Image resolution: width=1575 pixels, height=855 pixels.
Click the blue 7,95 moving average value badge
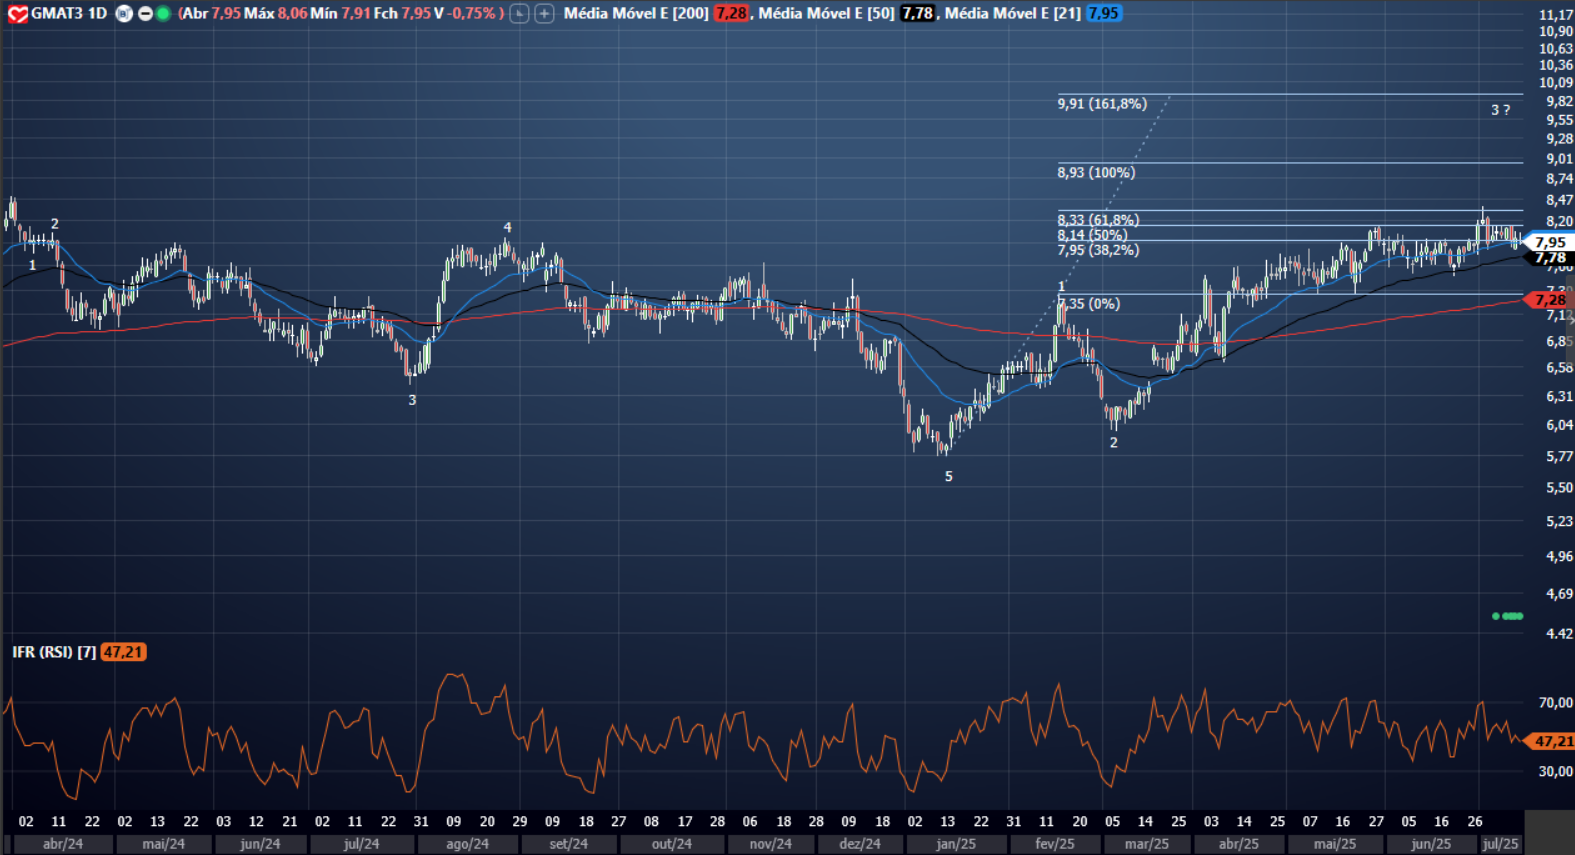(1104, 14)
